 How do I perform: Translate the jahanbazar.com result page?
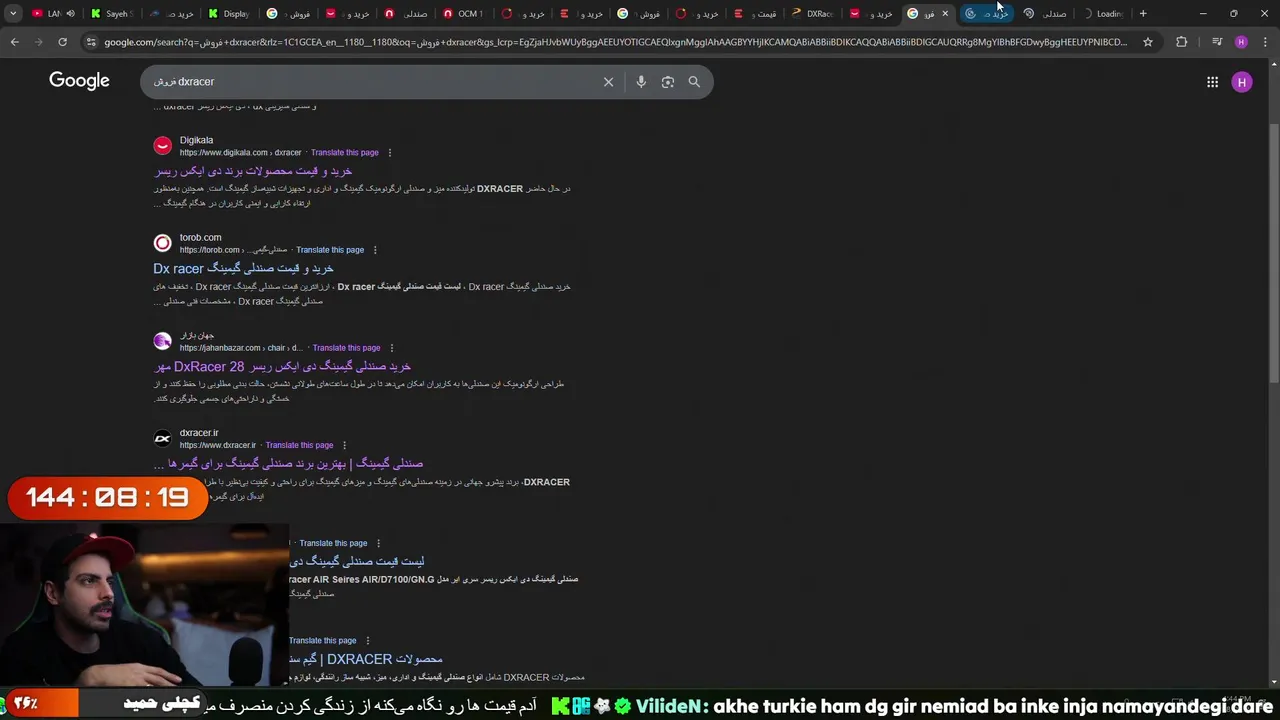coord(346,348)
